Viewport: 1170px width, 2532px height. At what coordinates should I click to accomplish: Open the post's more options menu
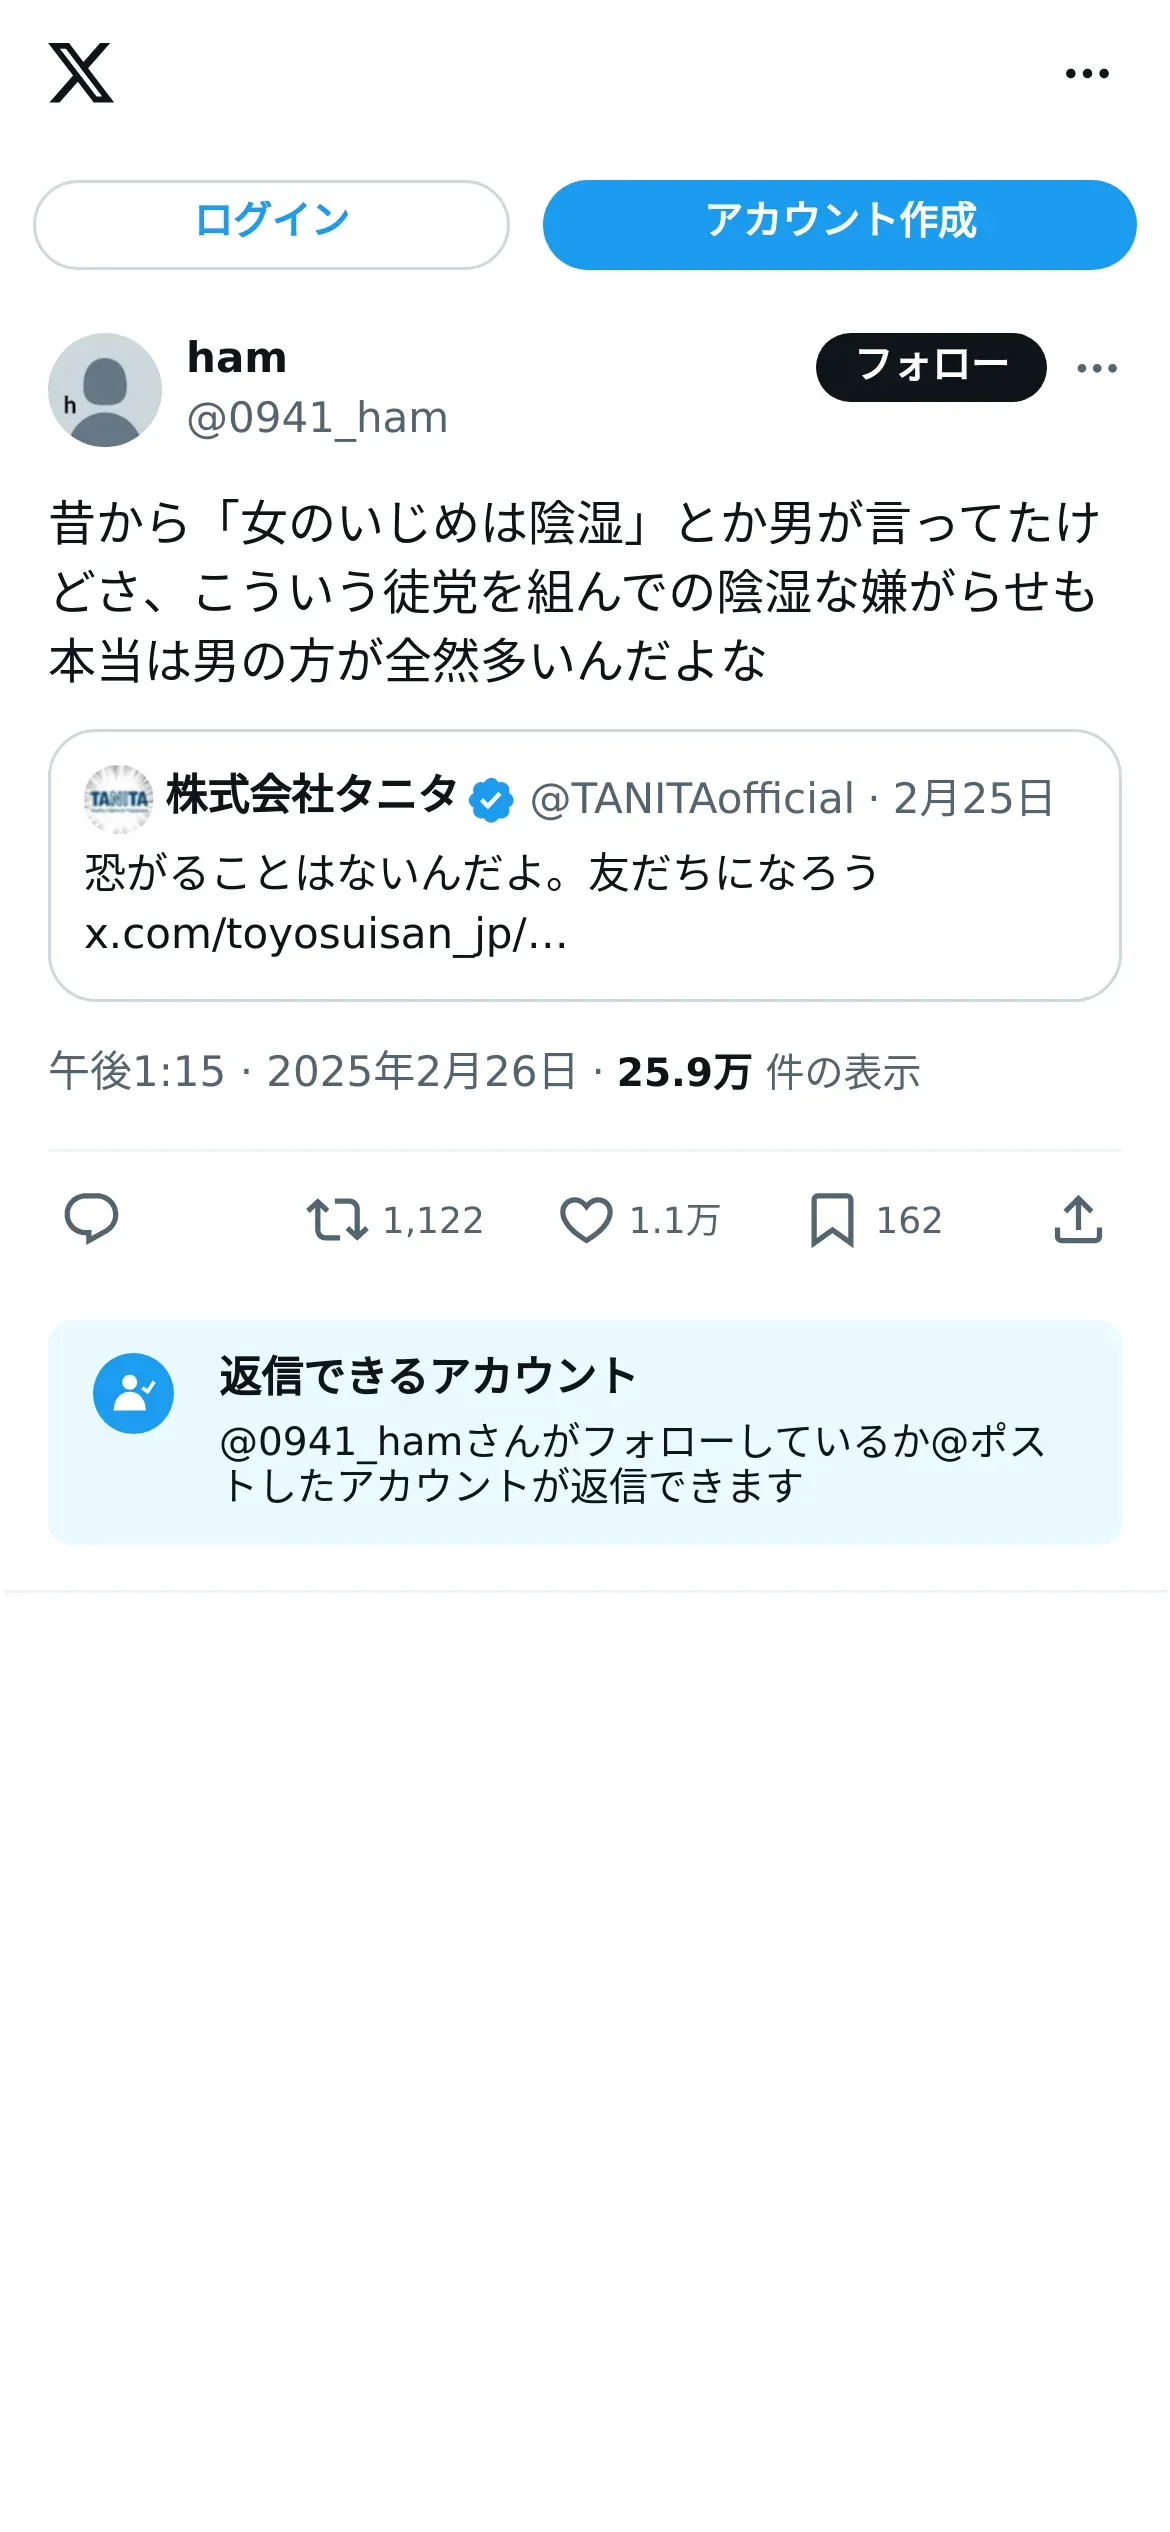(1097, 368)
